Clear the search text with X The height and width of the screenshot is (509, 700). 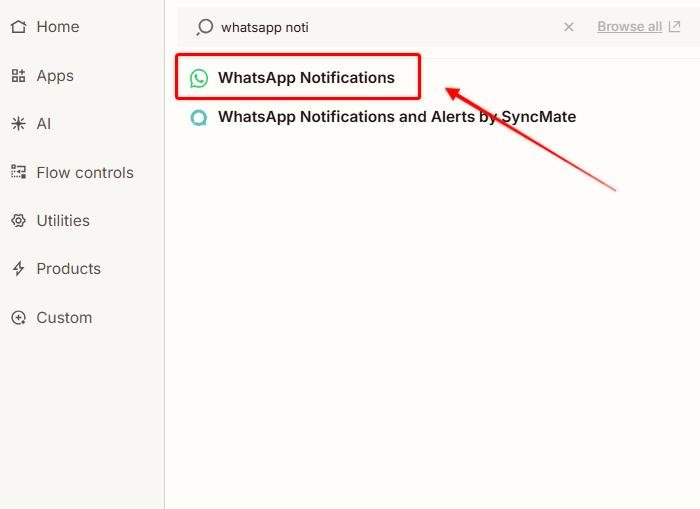point(569,27)
